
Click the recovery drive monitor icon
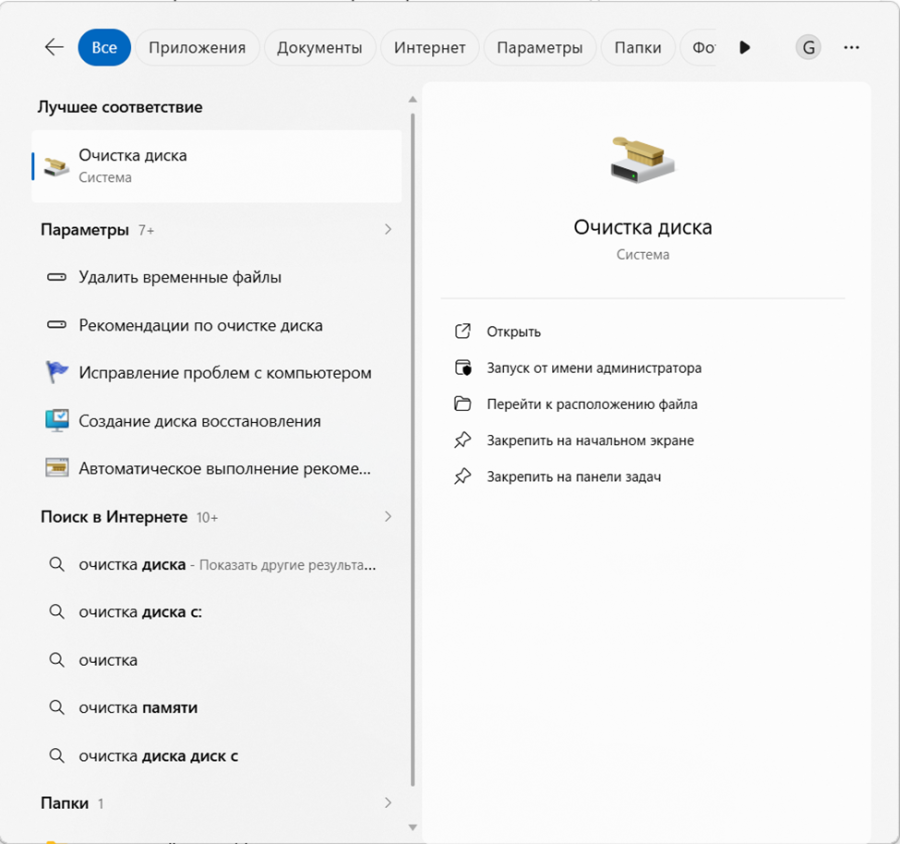tap(57, 421)
